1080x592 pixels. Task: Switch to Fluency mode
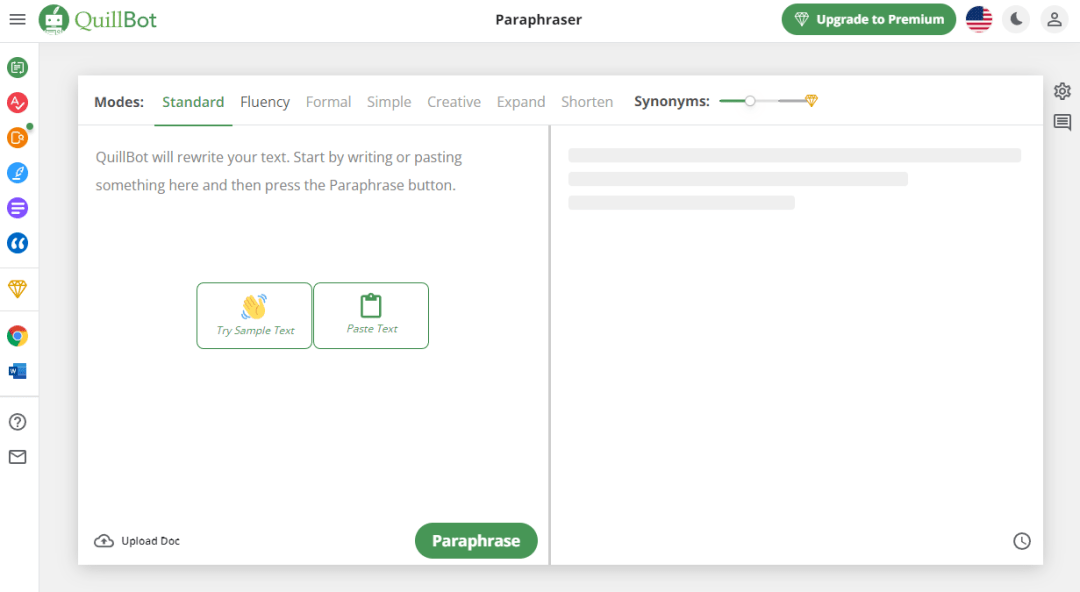pos(264,102)
